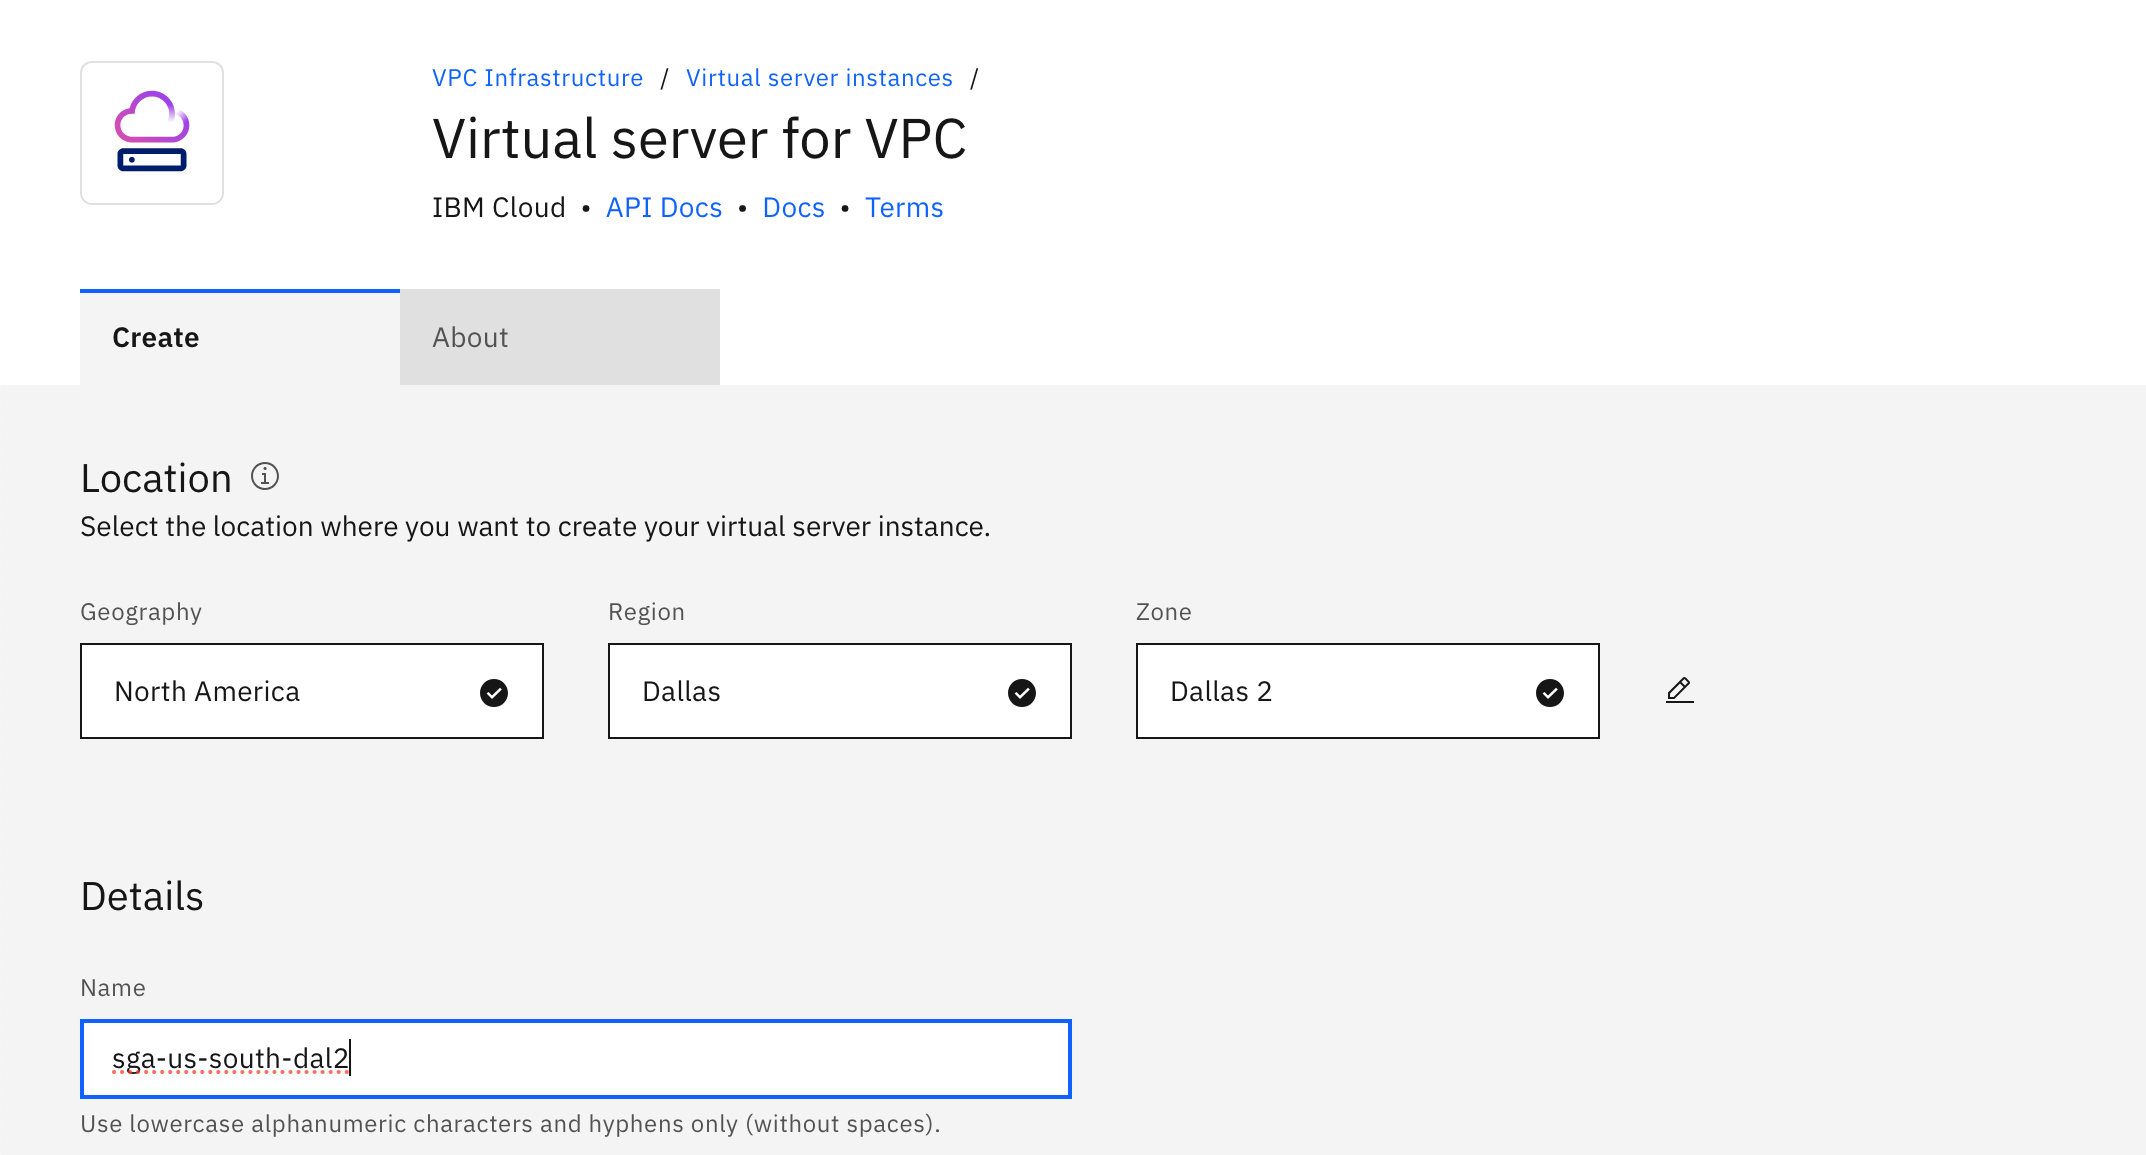The width and height of the screenshot is (2146, 1155).
Task: Open the Docs link
Action: 792,207
